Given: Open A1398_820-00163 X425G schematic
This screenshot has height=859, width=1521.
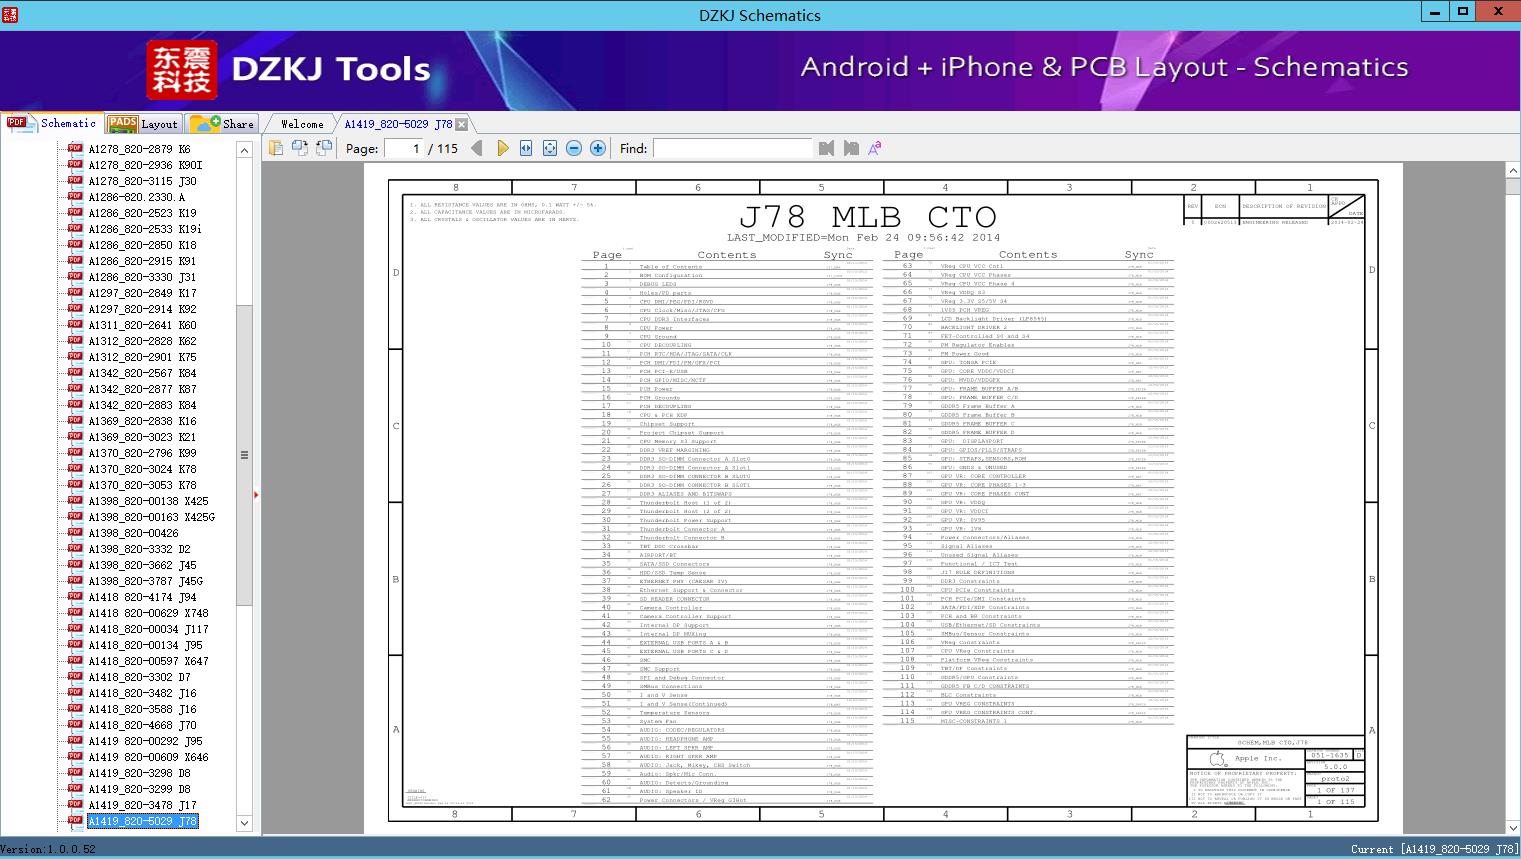Looking at the screenshot, I should tap(151, 517).
